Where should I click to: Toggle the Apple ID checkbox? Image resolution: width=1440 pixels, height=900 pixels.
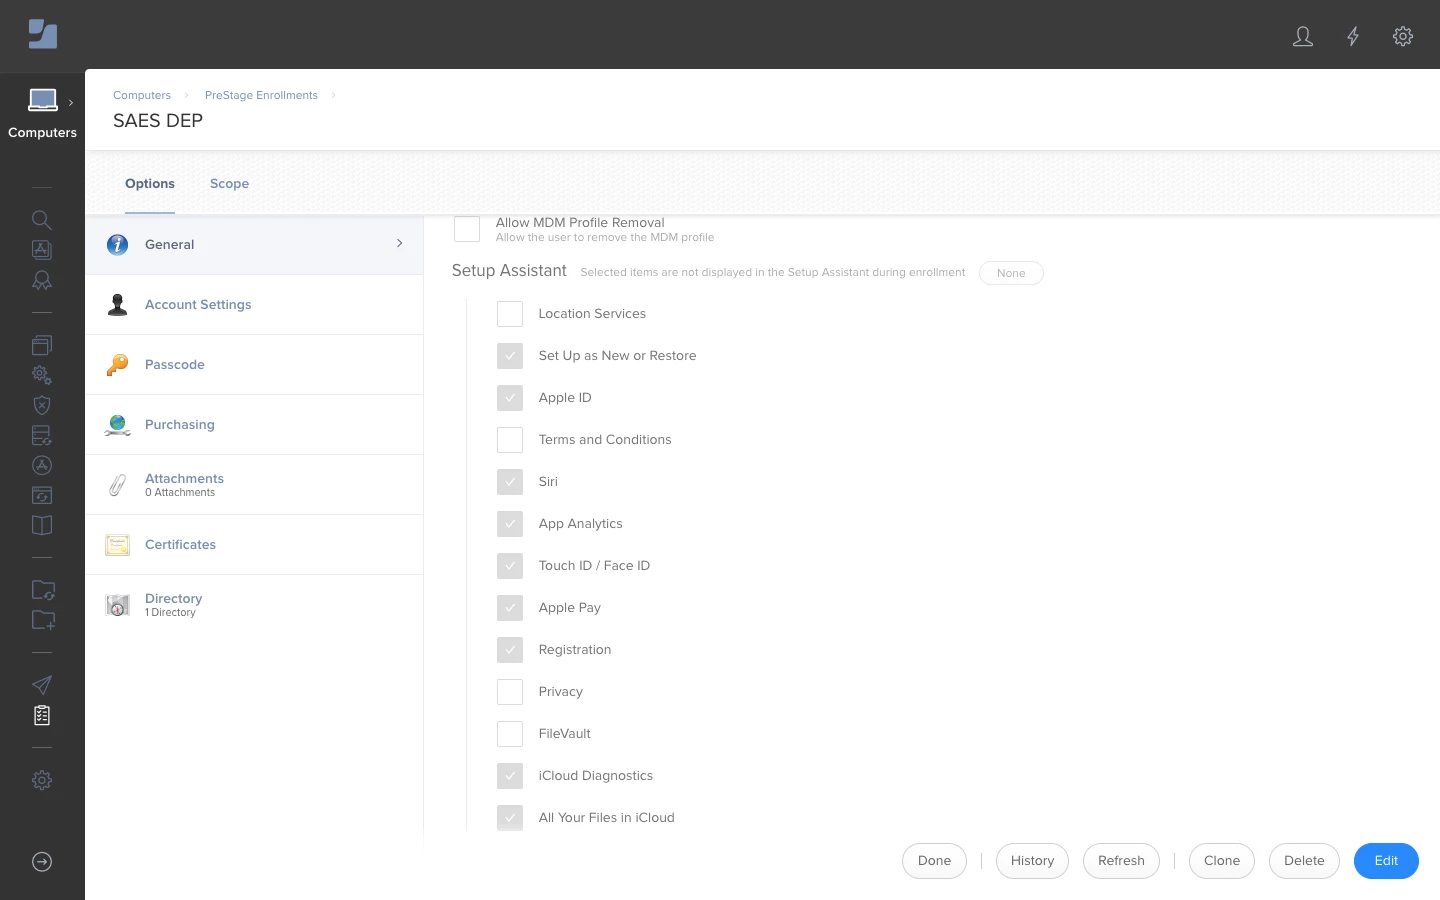(x=510, y=398)
